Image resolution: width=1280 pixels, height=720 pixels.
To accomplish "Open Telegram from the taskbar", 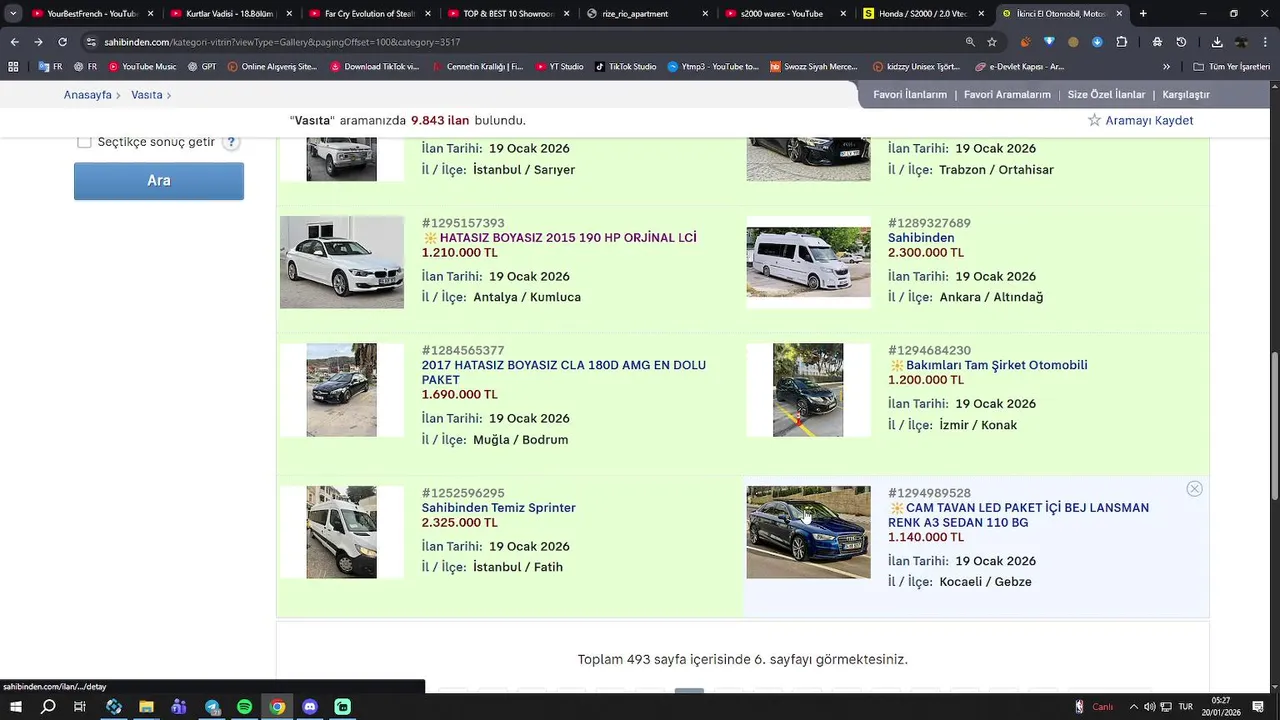I will coord(212,707).
